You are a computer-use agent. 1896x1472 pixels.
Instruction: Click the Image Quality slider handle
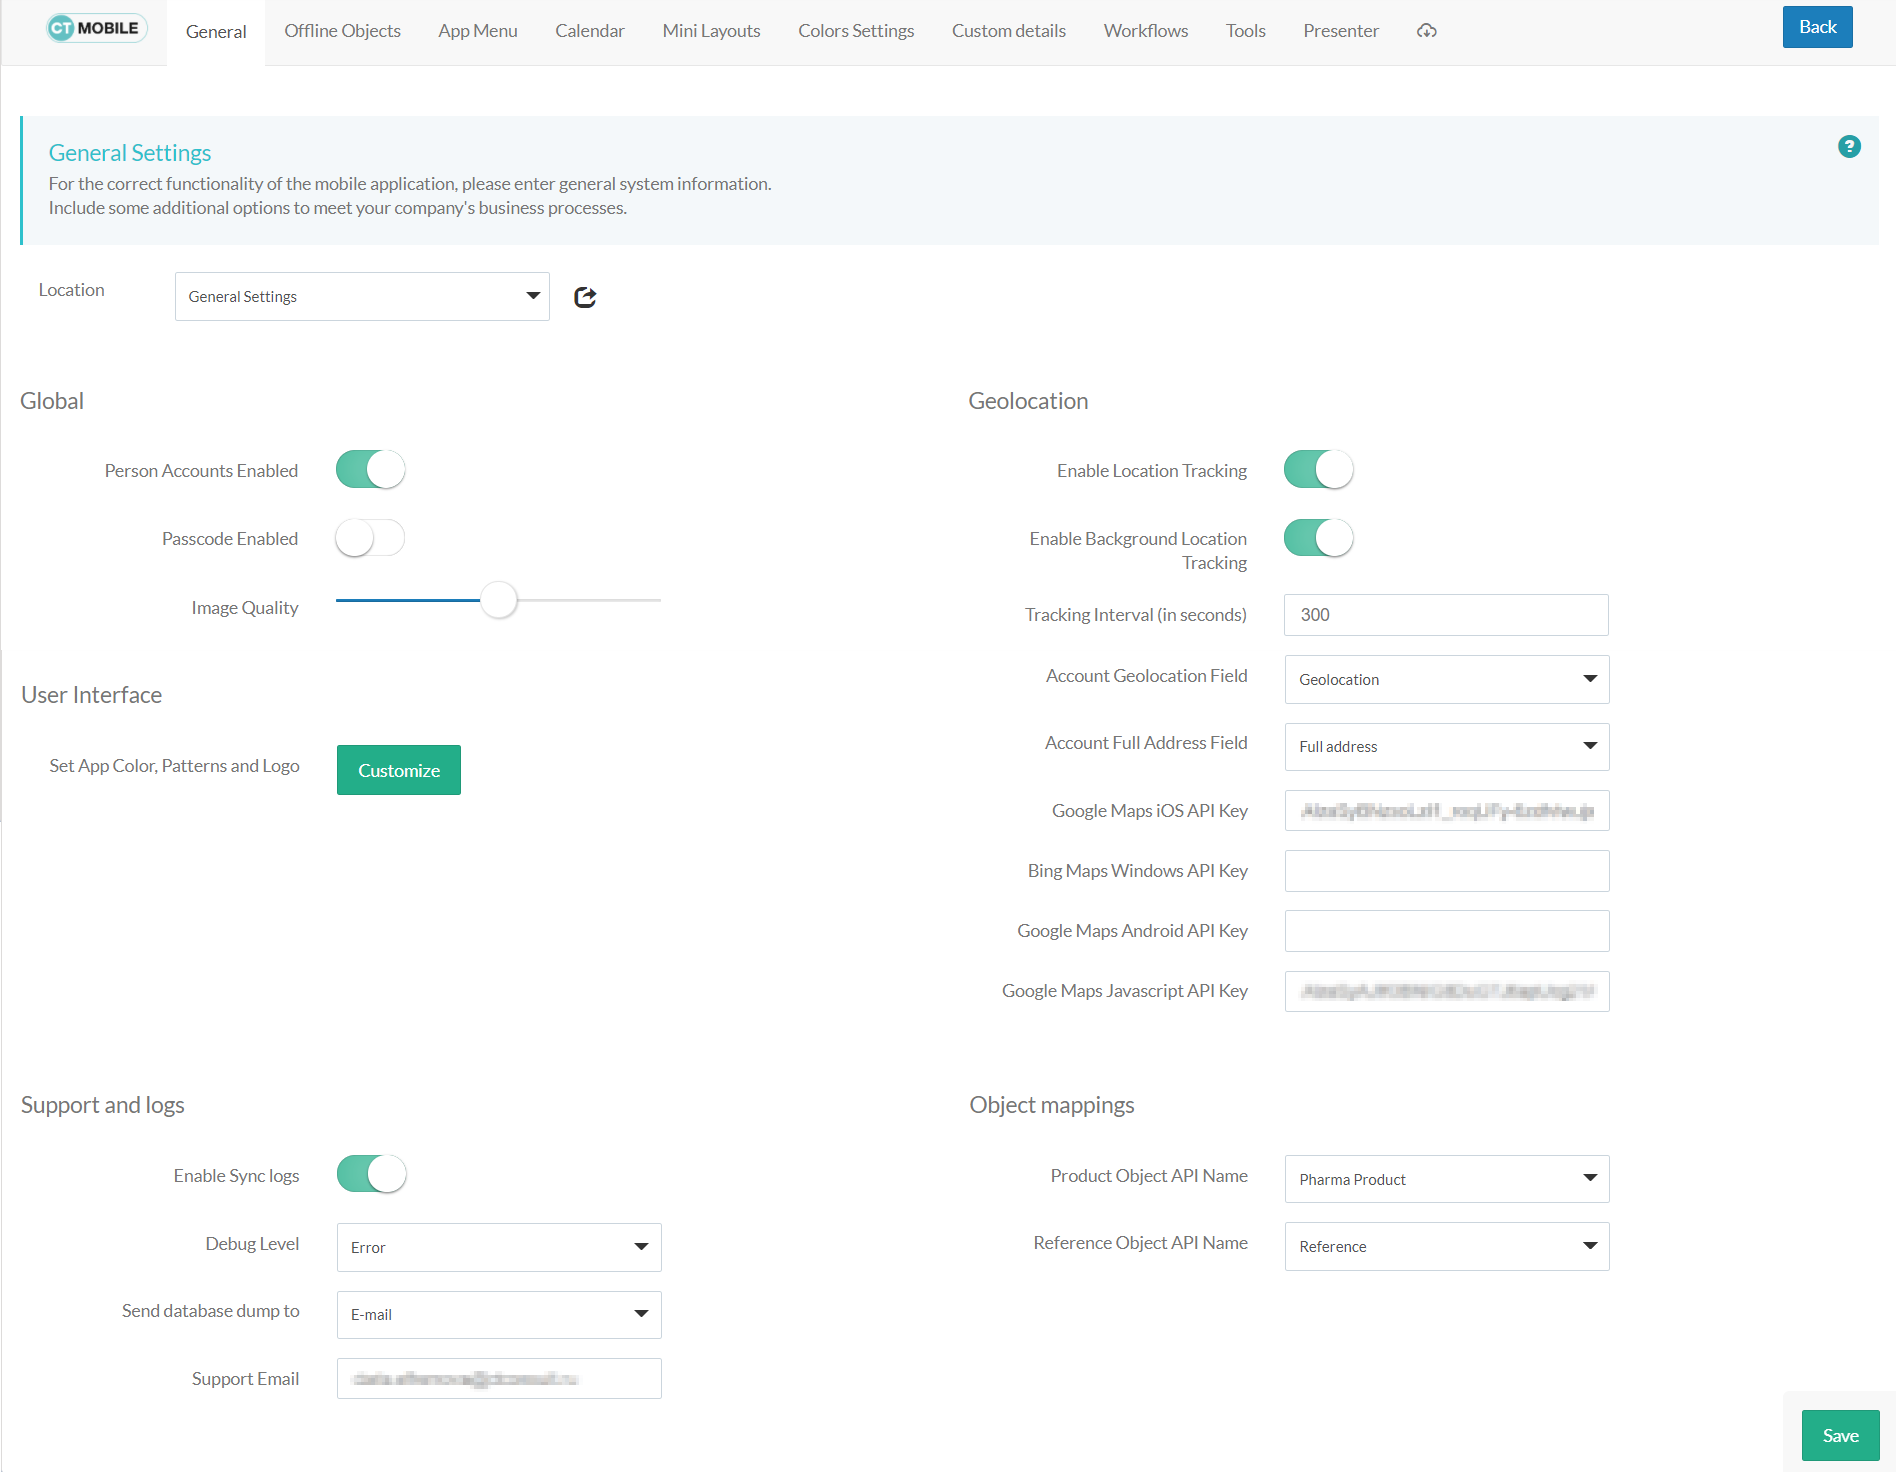point(498,600)
